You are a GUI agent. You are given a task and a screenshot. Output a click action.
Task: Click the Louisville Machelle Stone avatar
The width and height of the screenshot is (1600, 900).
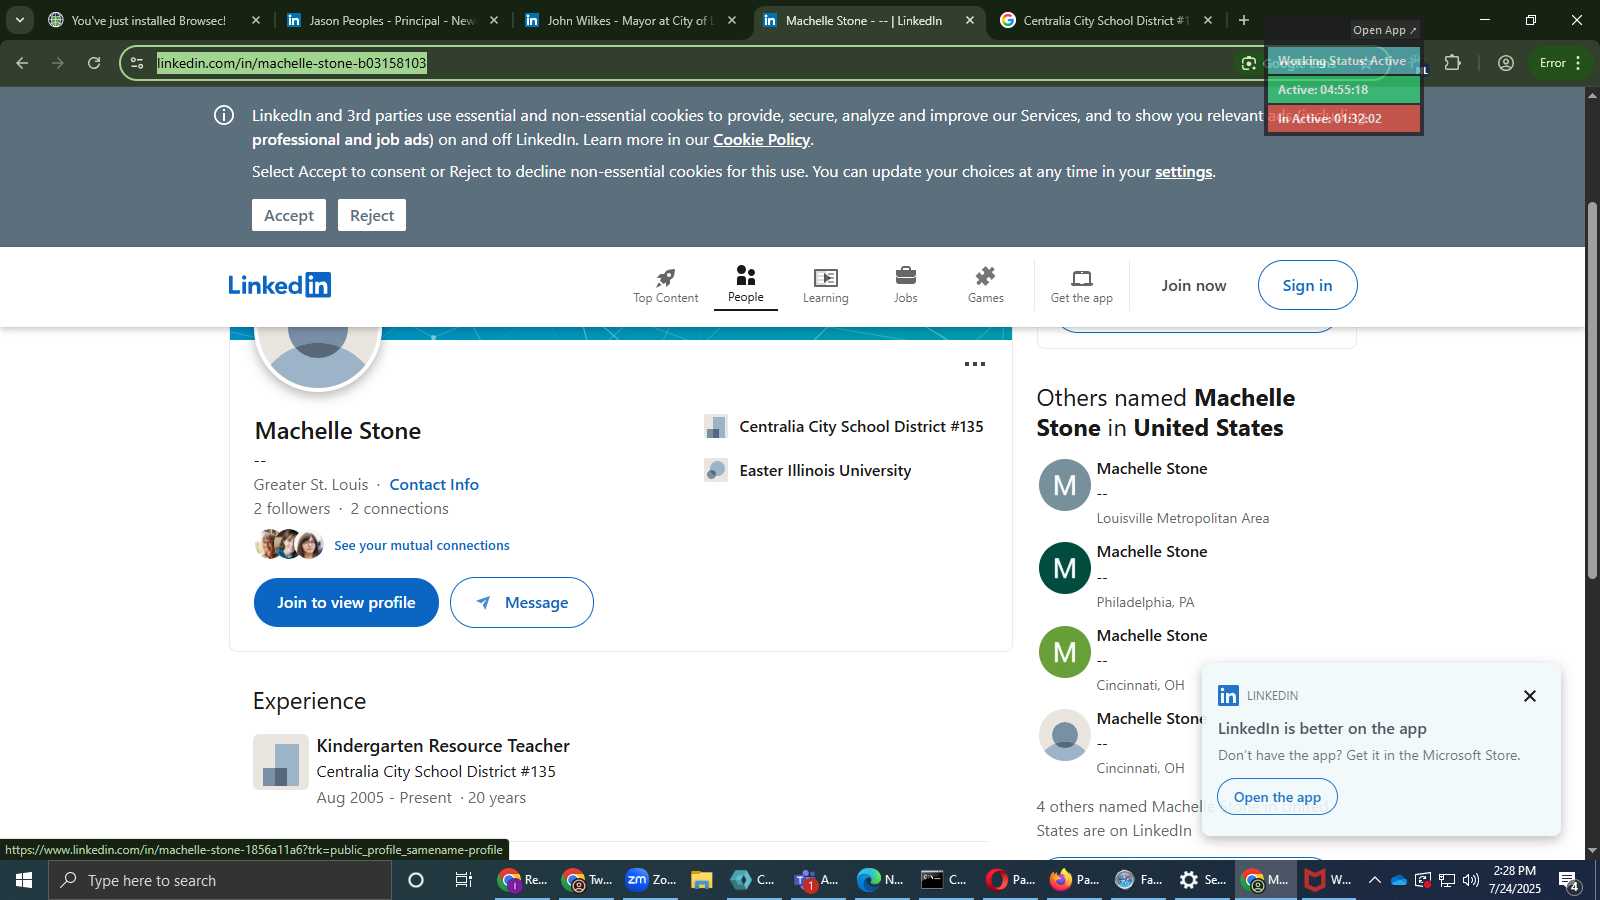click(1064, 485)
